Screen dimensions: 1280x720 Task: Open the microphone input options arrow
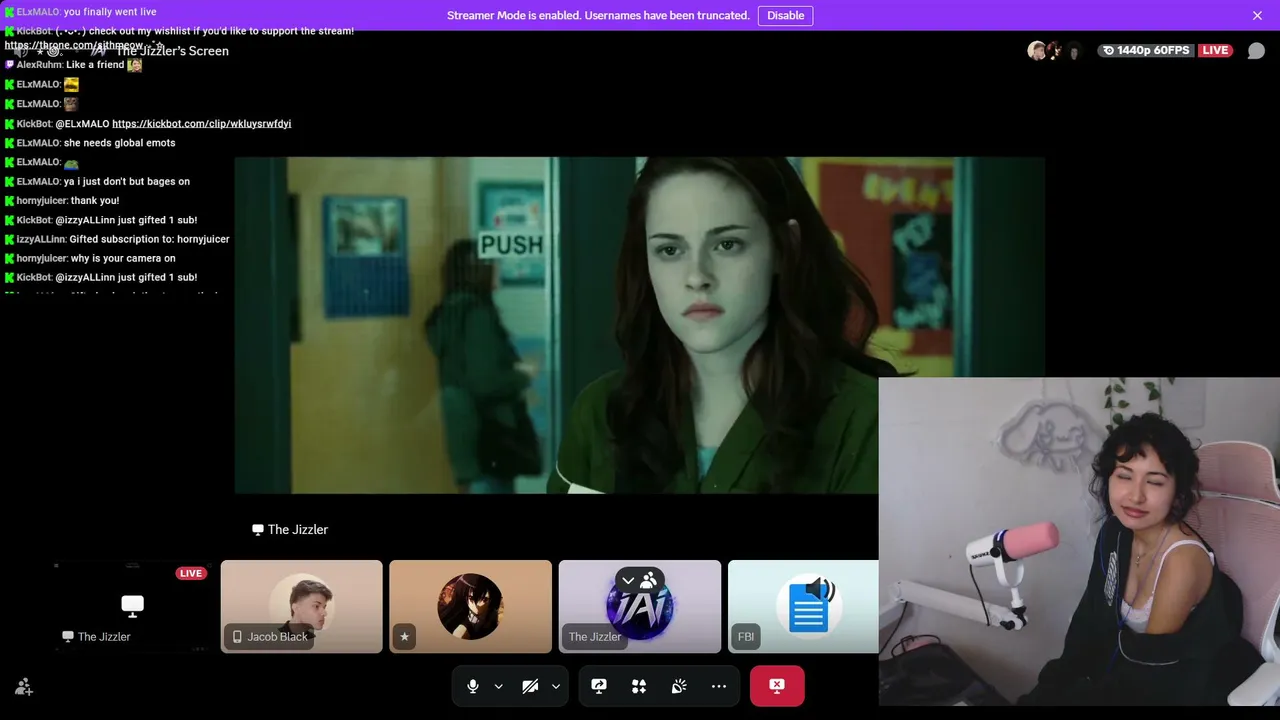point(498,686)
